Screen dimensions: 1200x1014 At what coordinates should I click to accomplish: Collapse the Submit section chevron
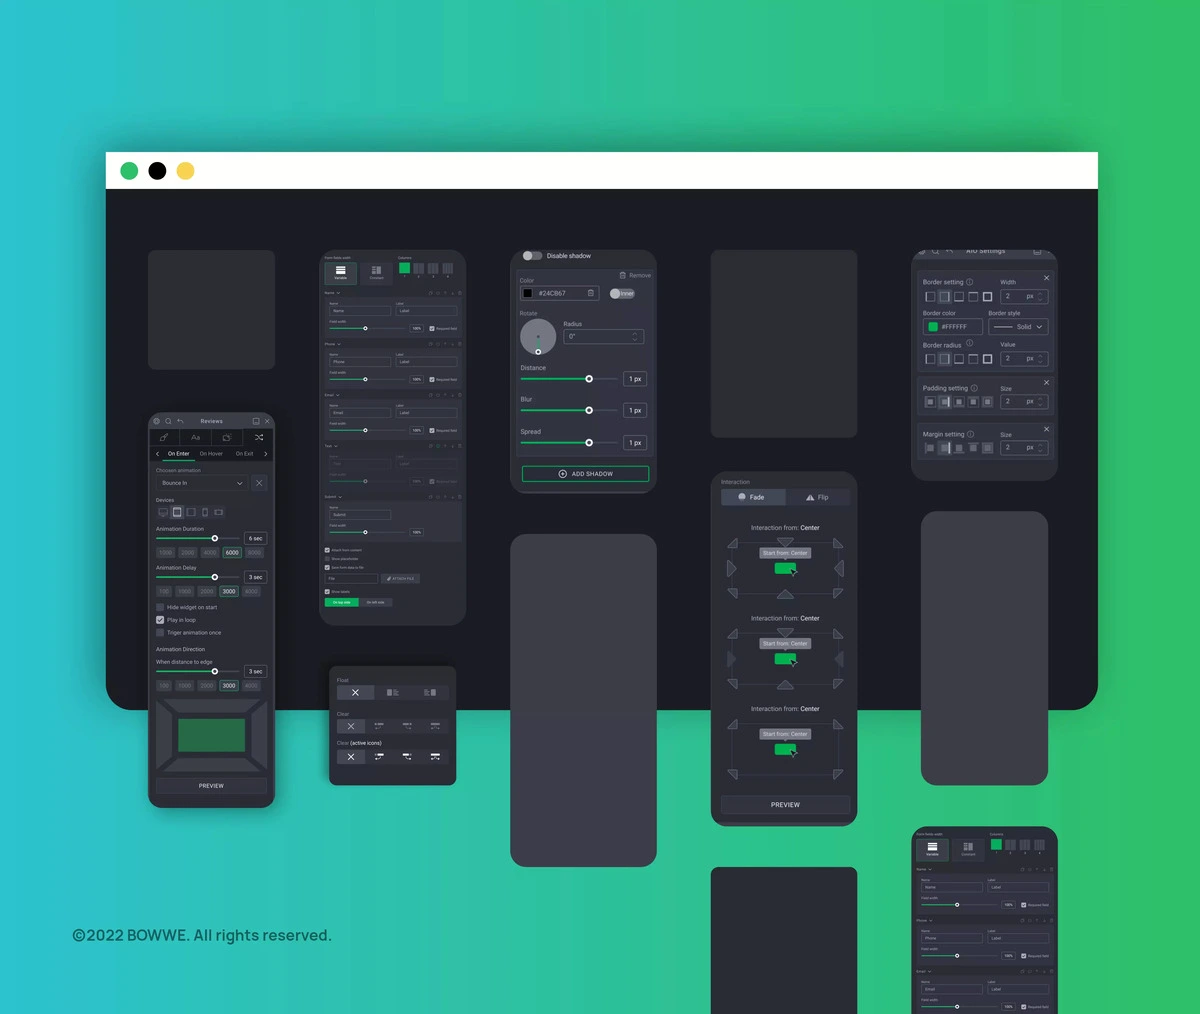[x=340, y=497]
